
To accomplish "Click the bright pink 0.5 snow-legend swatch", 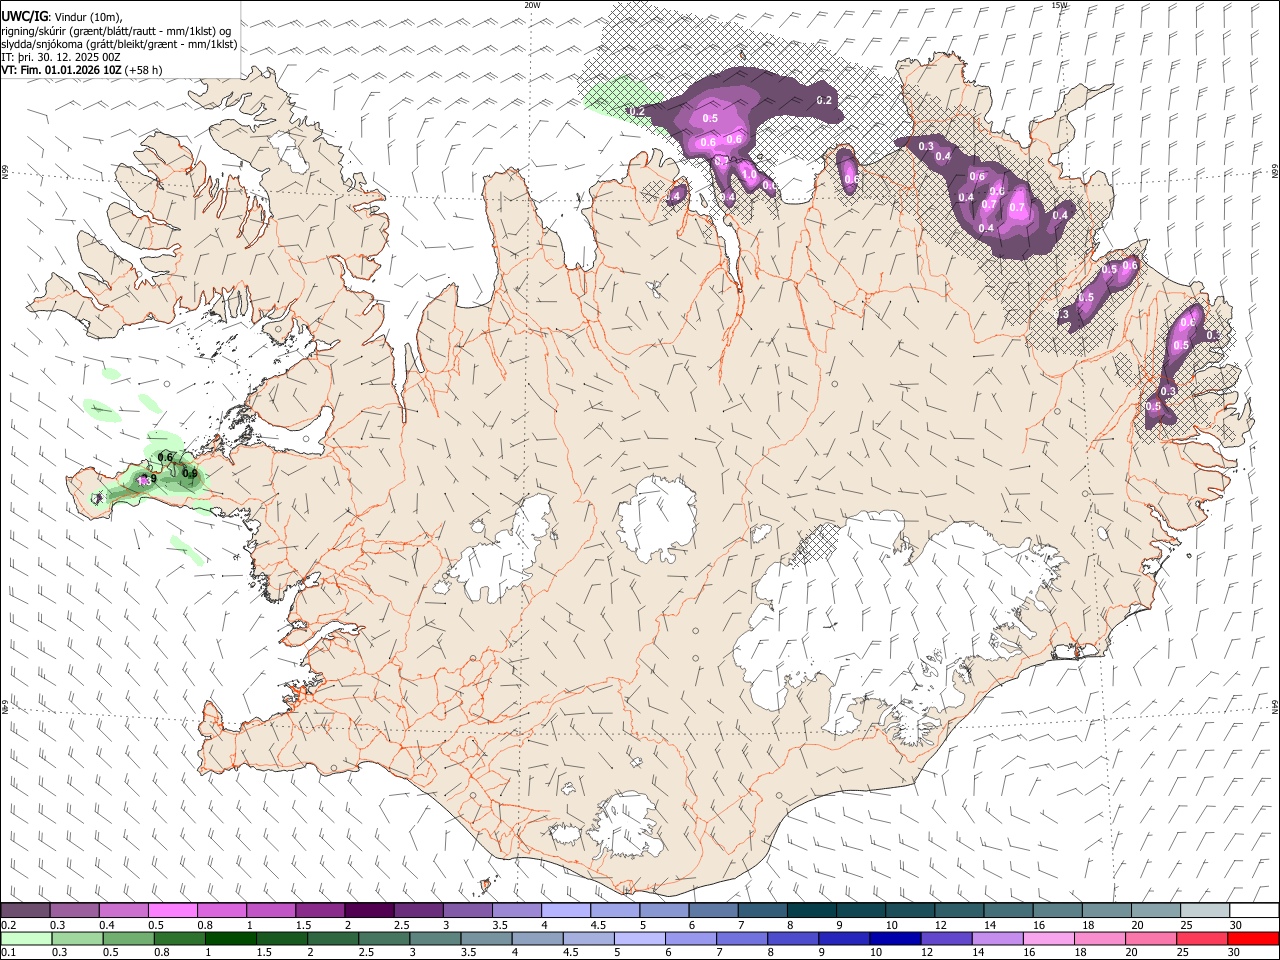I will click(x=172, y=911).
